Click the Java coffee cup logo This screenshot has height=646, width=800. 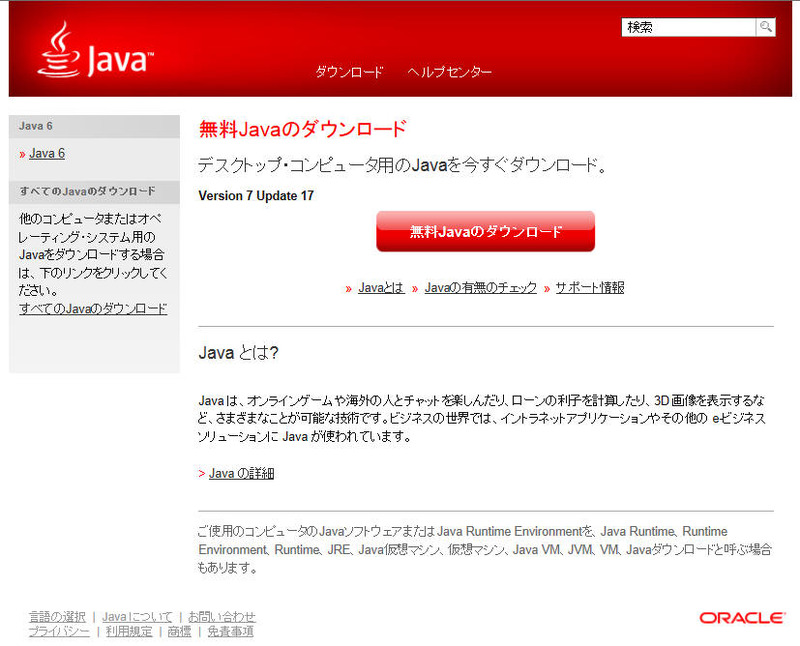coord(93,53)
